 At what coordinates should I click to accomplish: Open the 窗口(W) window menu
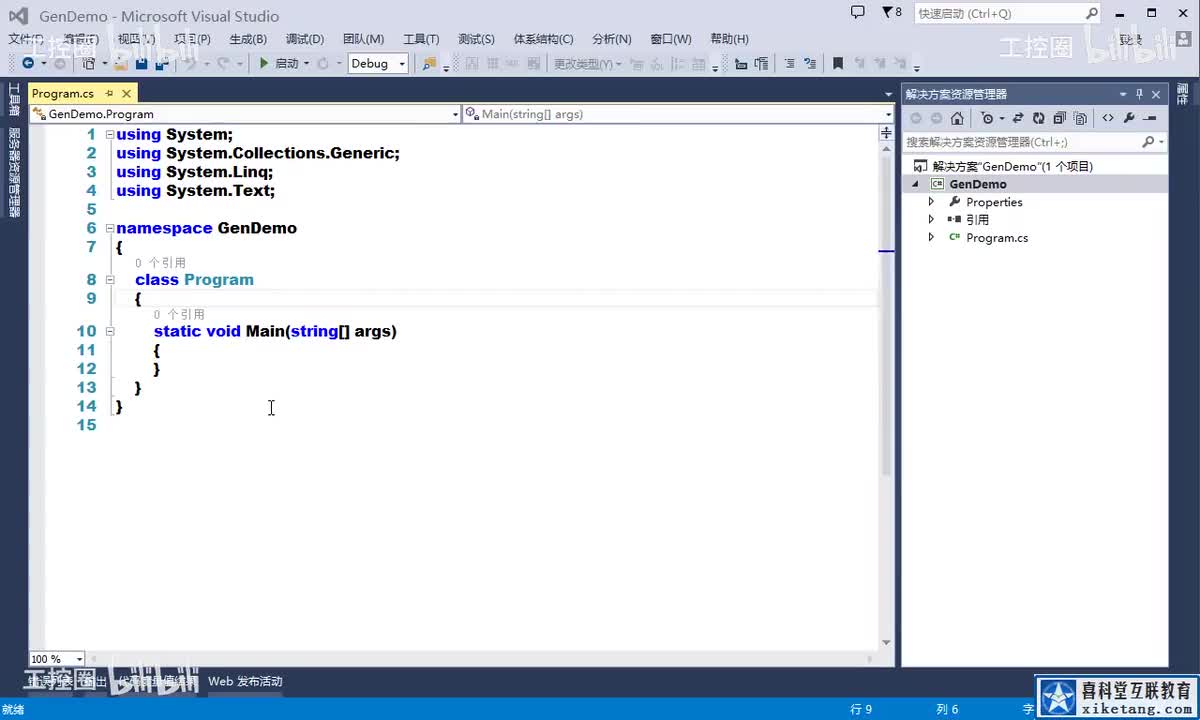coord(671,39)
